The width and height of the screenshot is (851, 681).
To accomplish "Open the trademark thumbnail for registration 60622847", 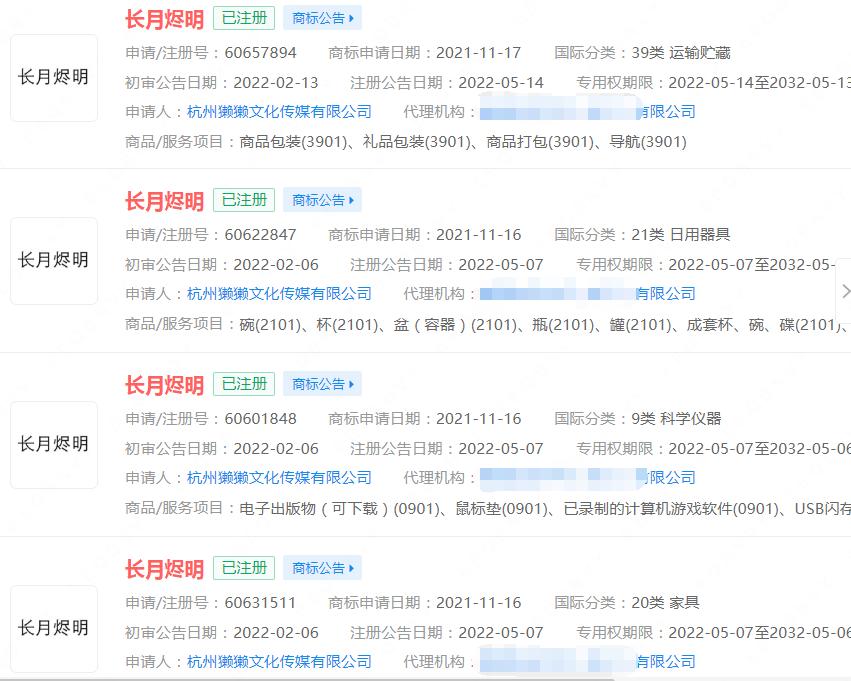I will tap(54, 260).
